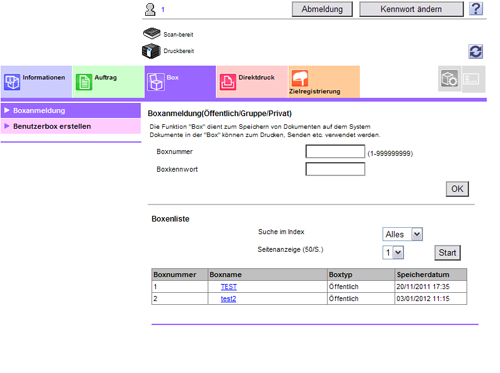Confirm box login with OK button
Viewport: 500px width, 373px height.
457,189
